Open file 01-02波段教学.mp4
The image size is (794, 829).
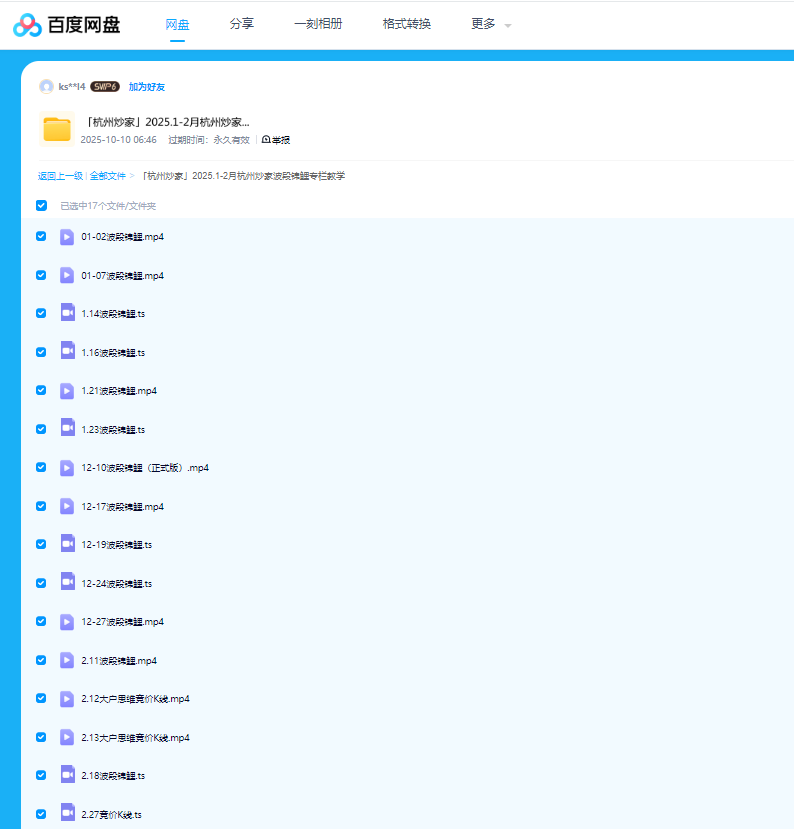pyautogui.click(x=123, y=237)
